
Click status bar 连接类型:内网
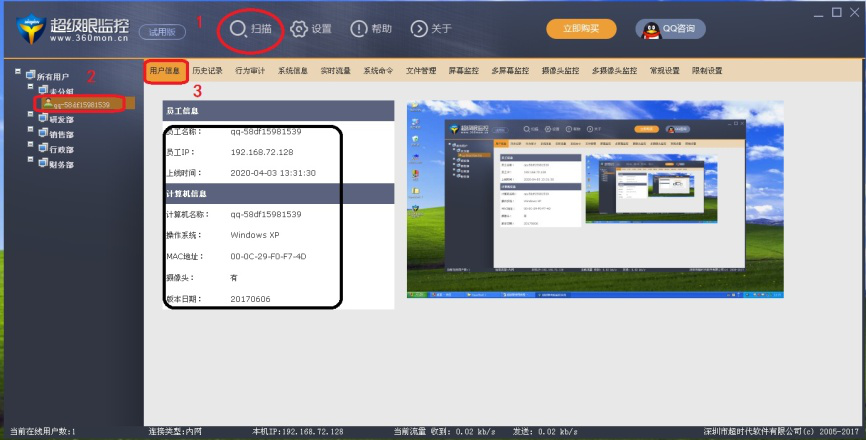(x=175, y=431)
